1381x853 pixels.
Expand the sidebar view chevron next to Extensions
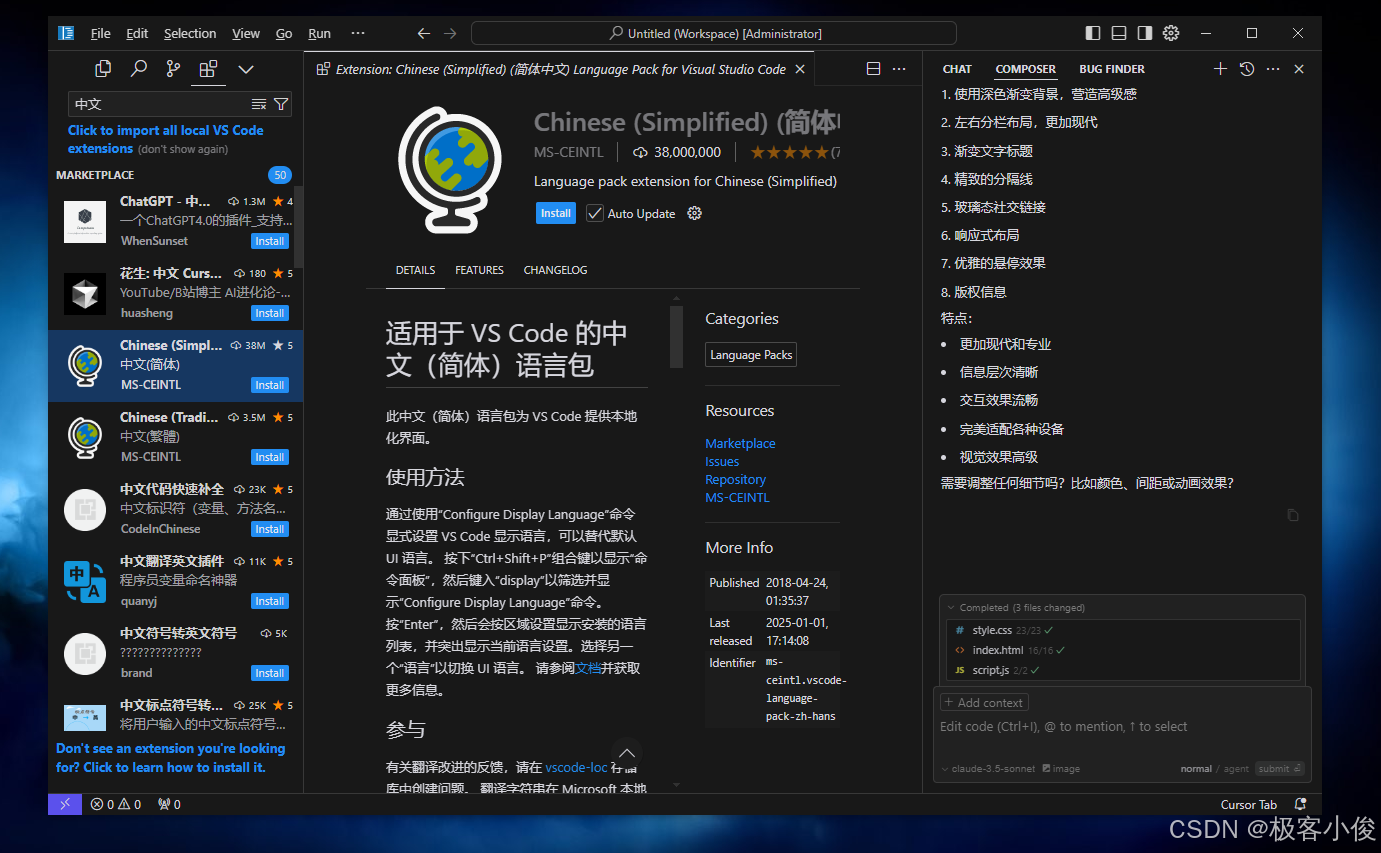[245, 69]
